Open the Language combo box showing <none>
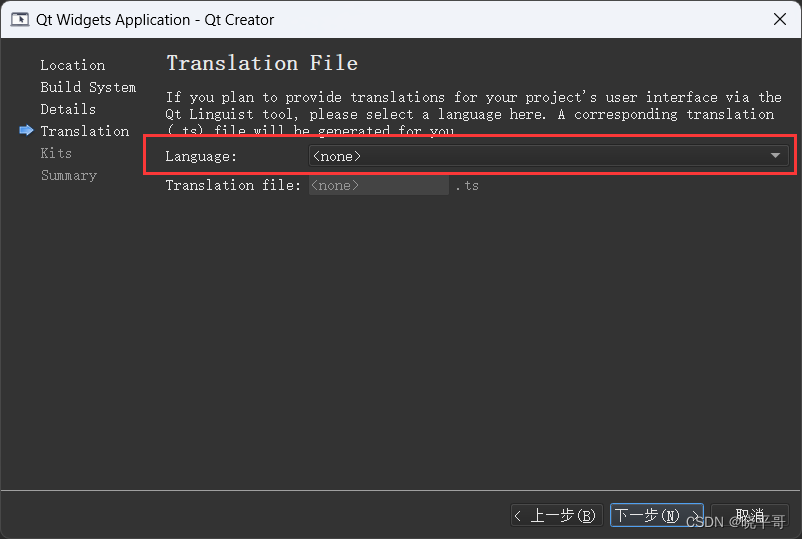802x539 pixels. 548,155
